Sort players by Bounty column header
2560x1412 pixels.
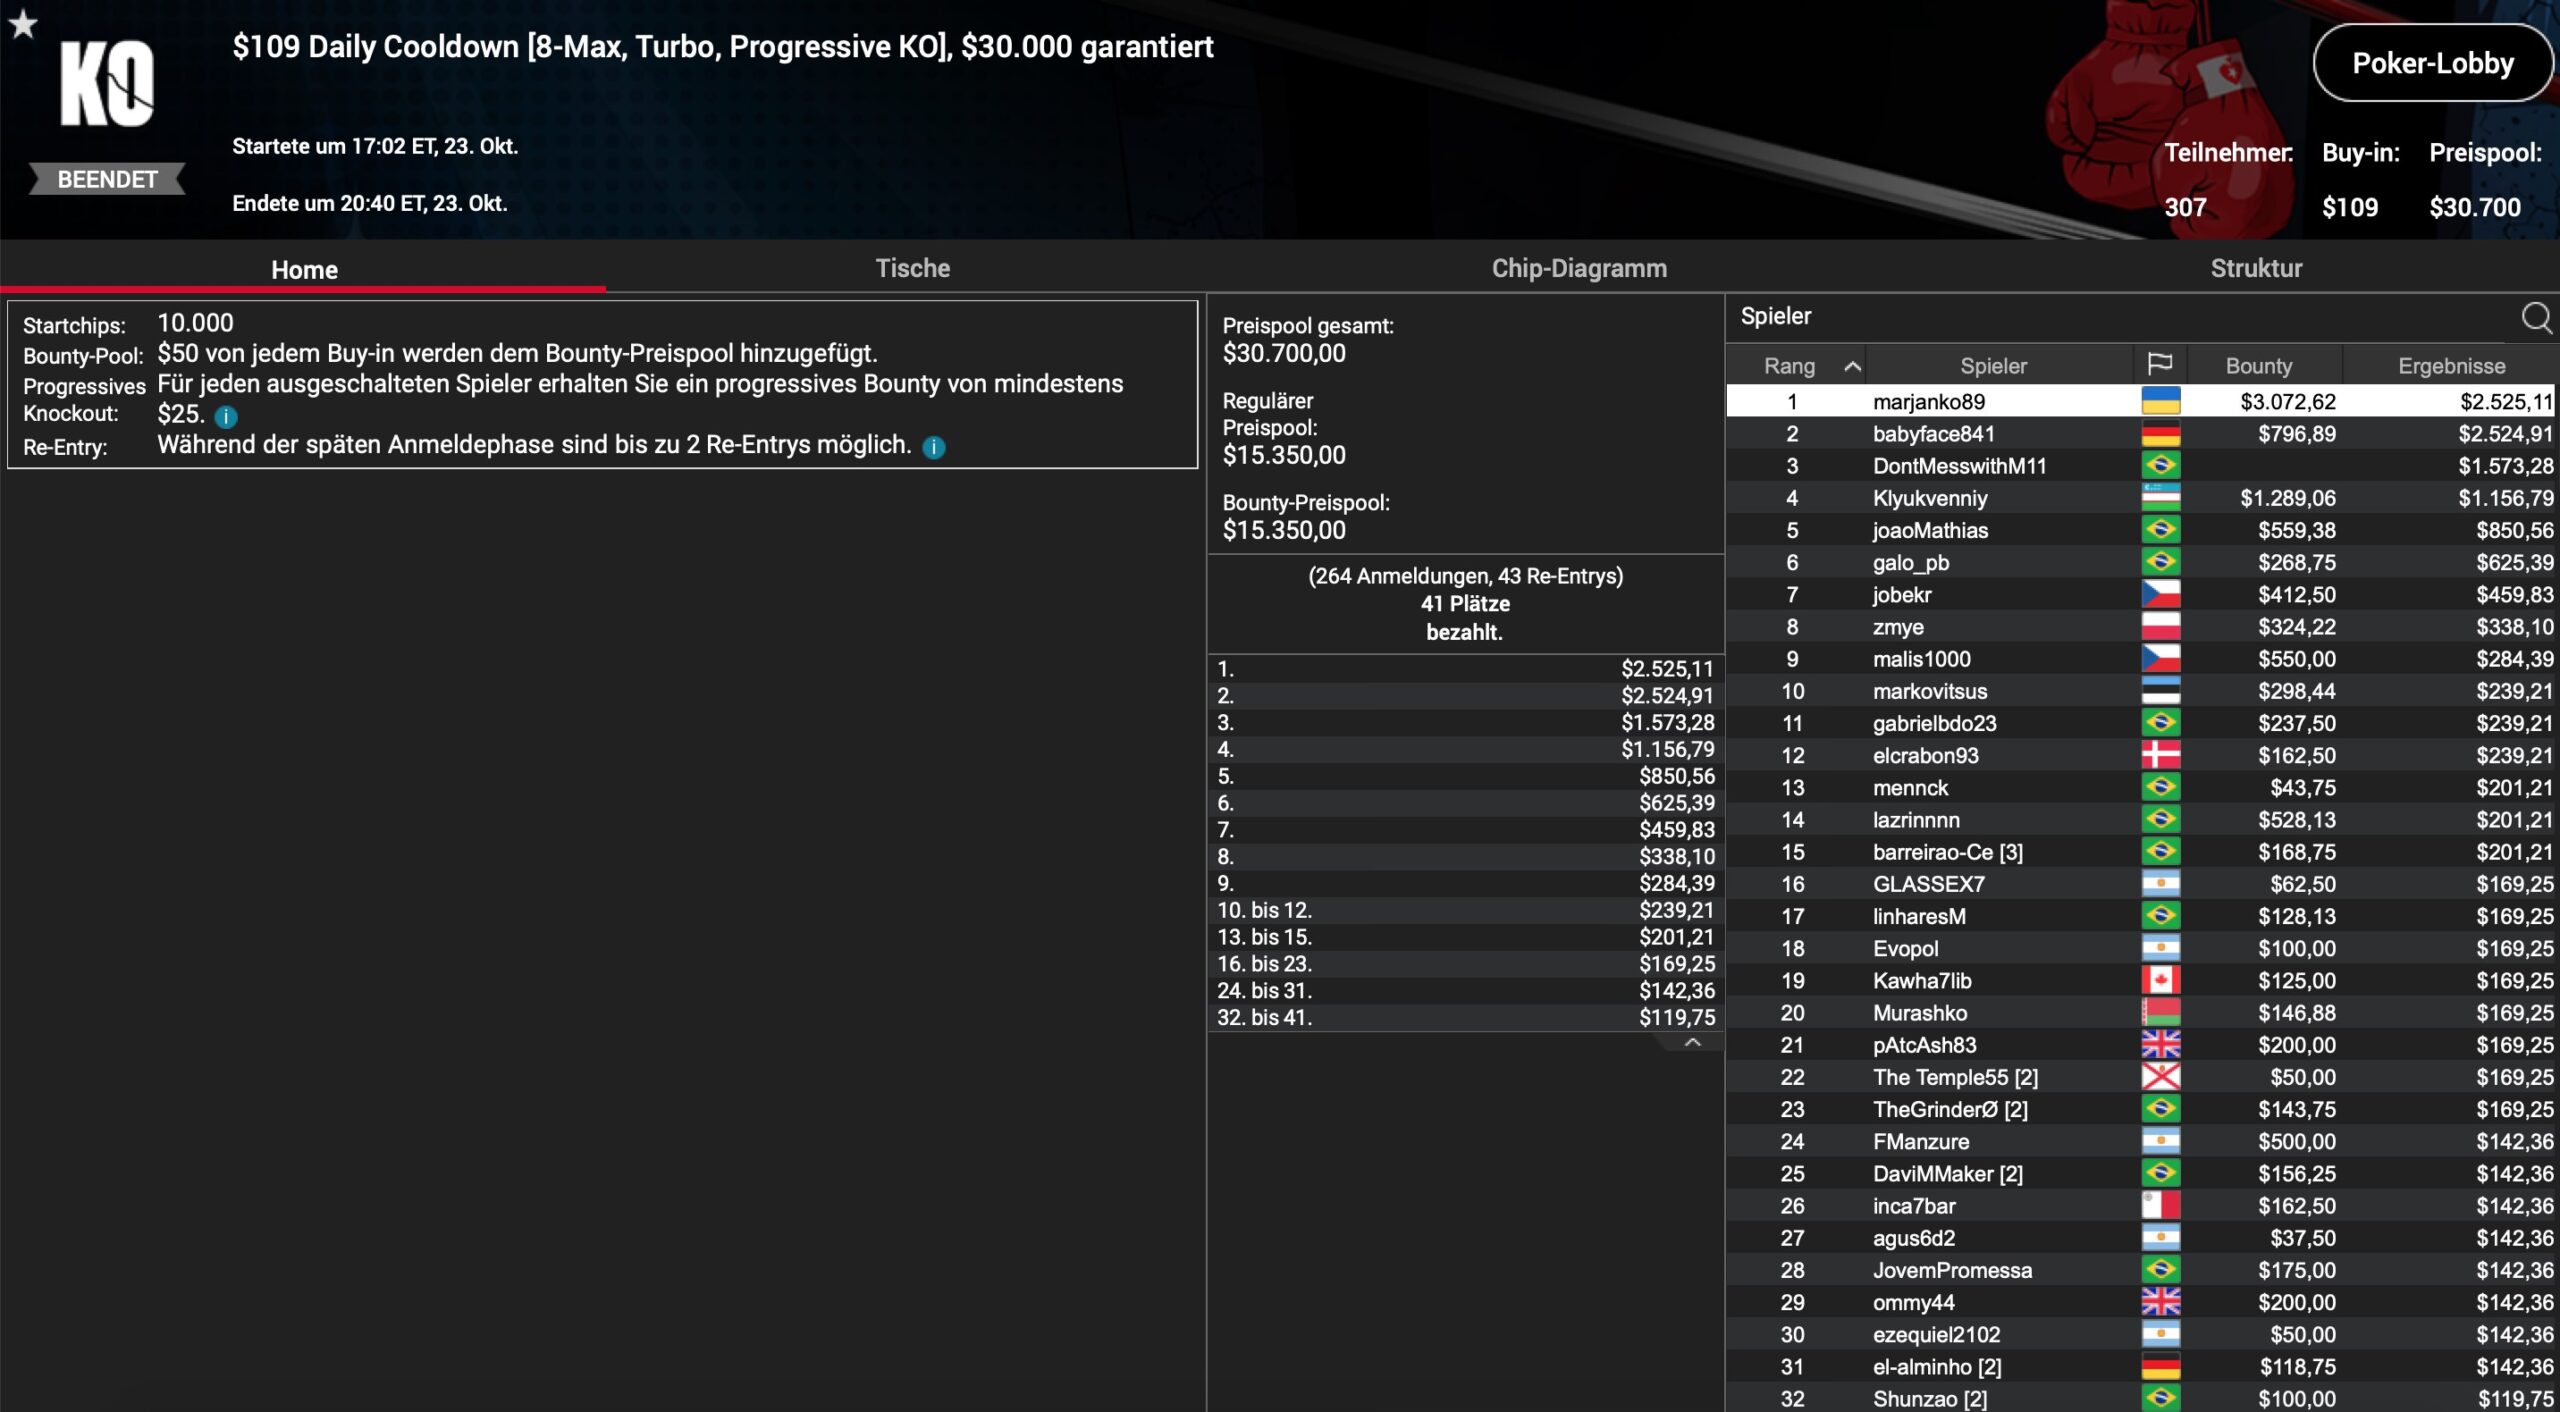[x=2258, y=366]
